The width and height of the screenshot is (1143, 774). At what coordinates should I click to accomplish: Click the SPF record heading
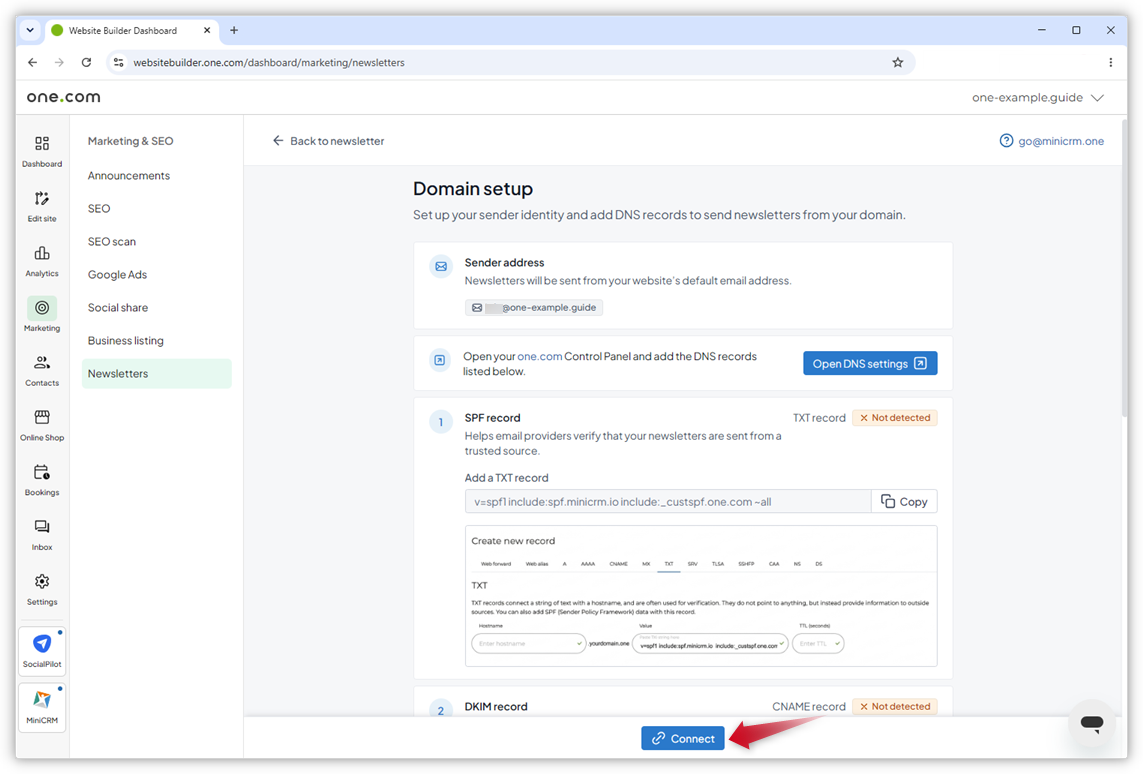(x=492, y=418)
